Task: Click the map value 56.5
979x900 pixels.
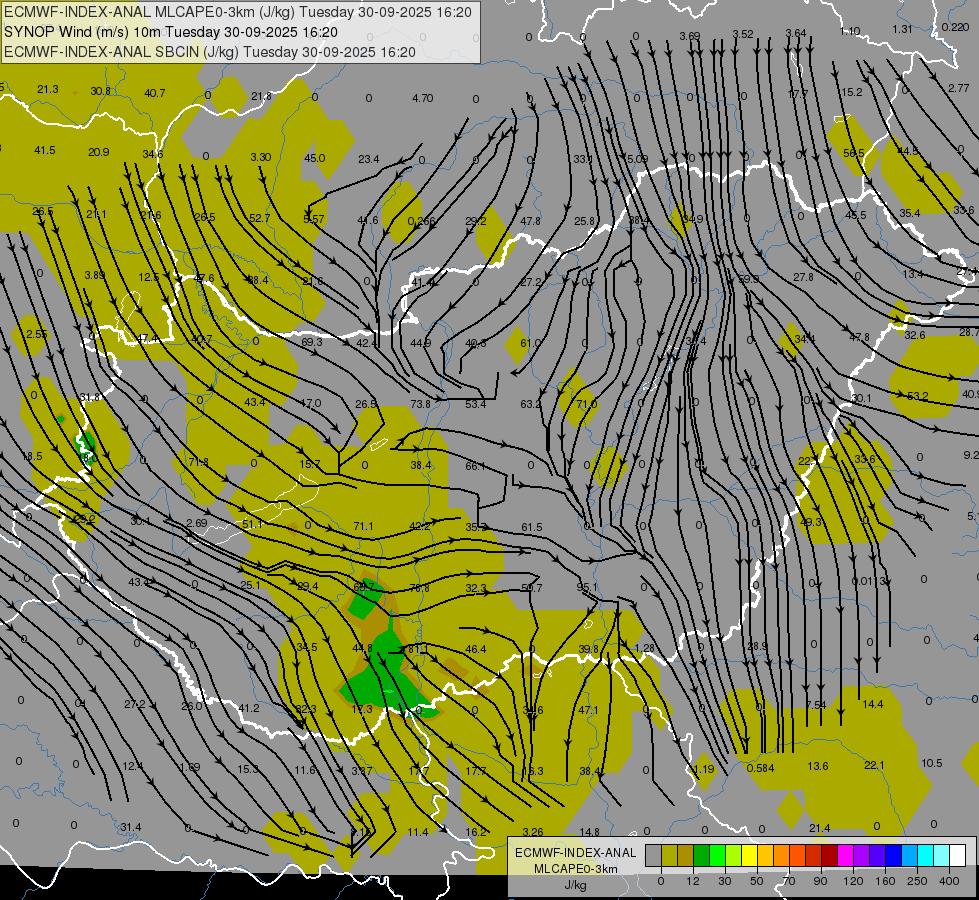Action: coord(854,153)
